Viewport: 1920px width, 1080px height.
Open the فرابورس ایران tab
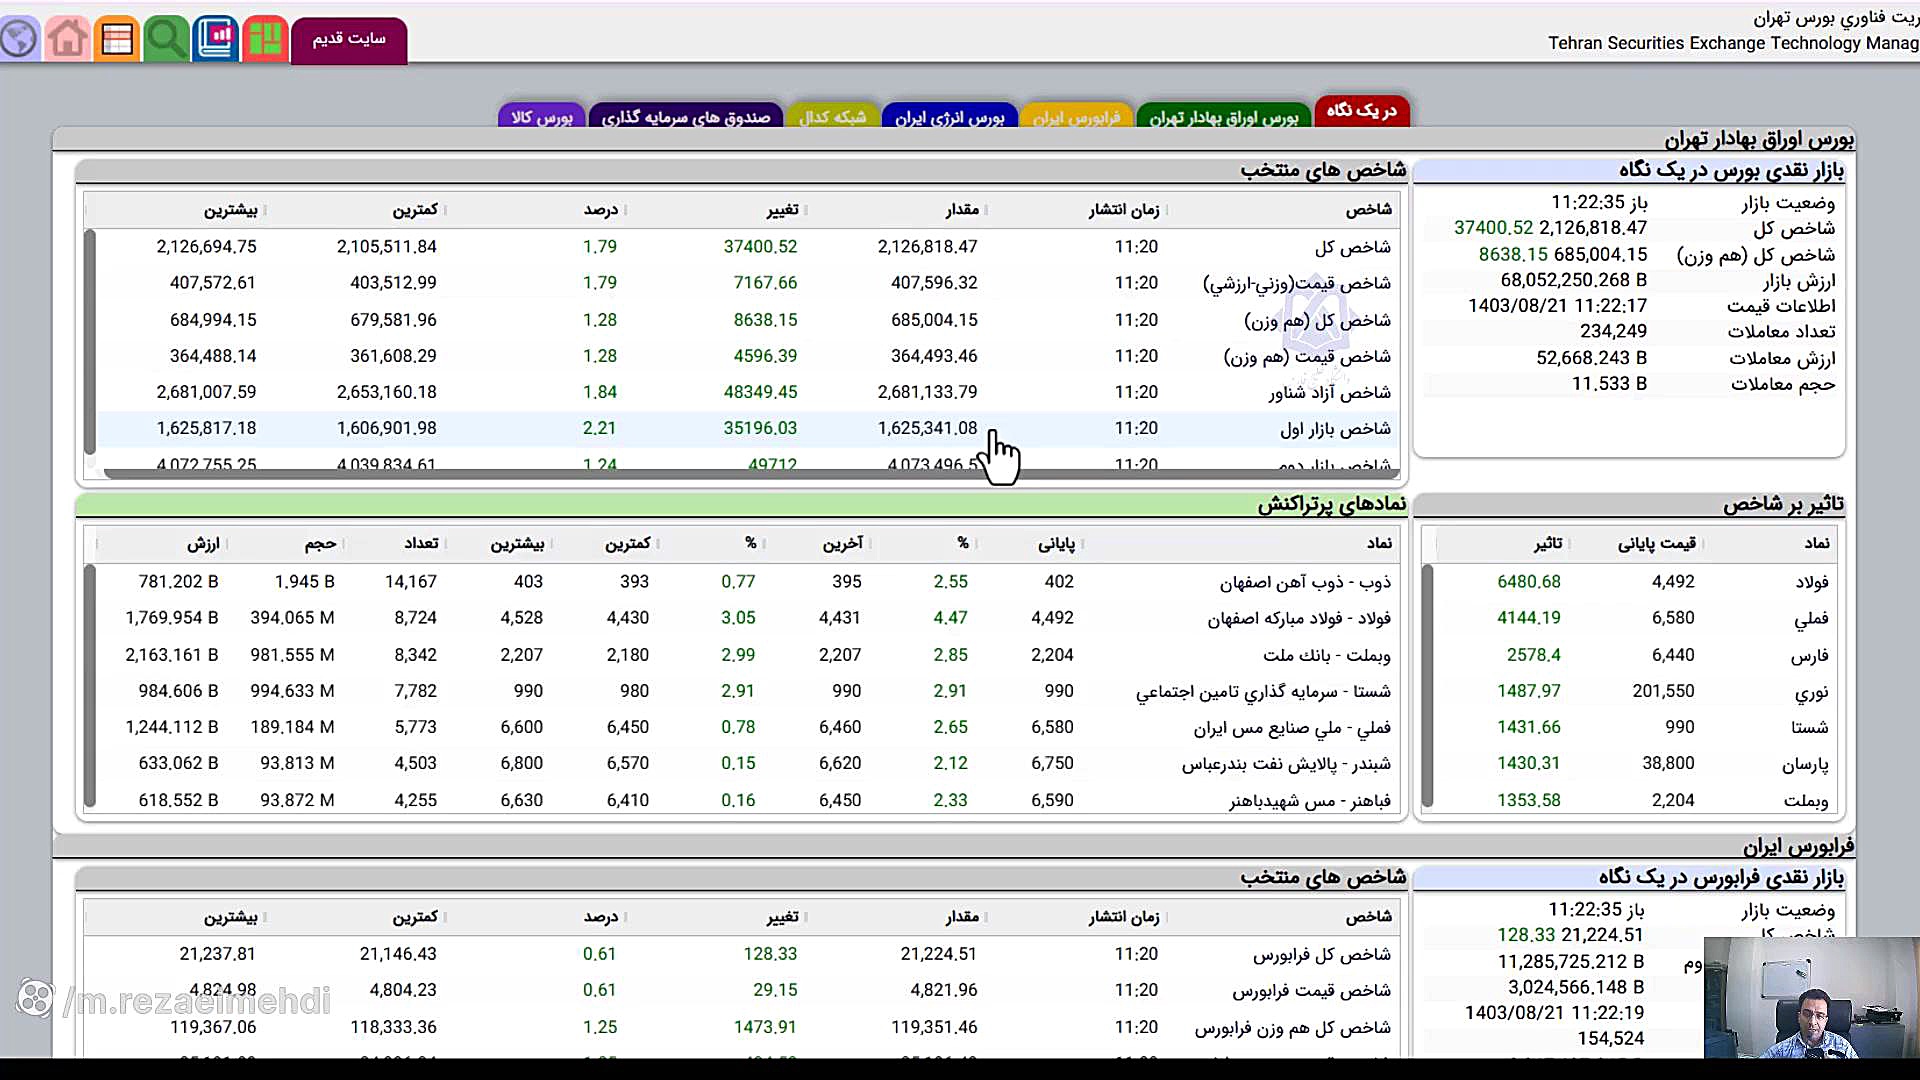point(1076,117)
